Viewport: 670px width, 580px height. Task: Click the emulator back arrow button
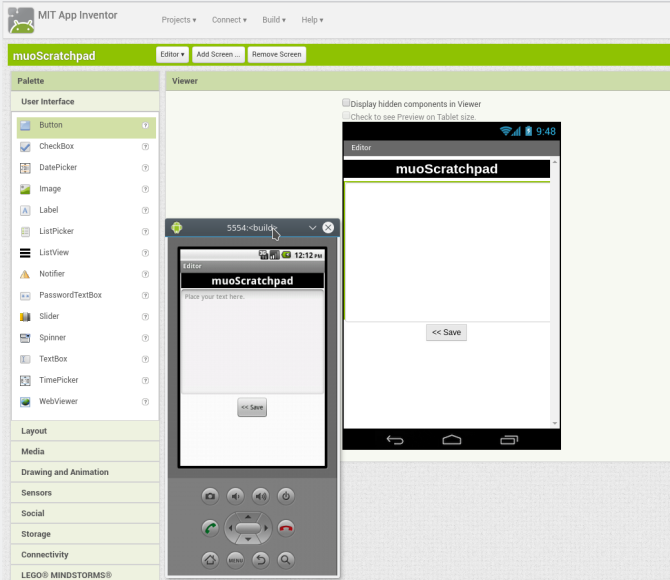pos(261,559)
